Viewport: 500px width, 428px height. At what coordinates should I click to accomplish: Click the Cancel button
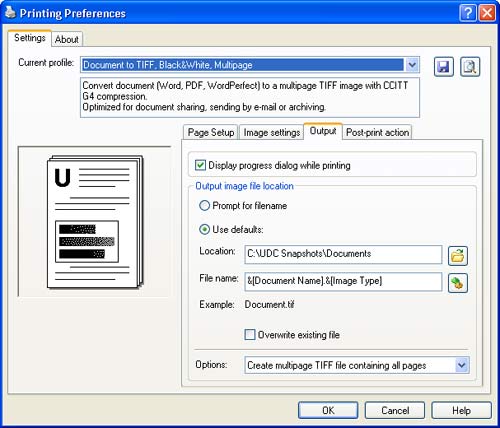click(395, 410)
